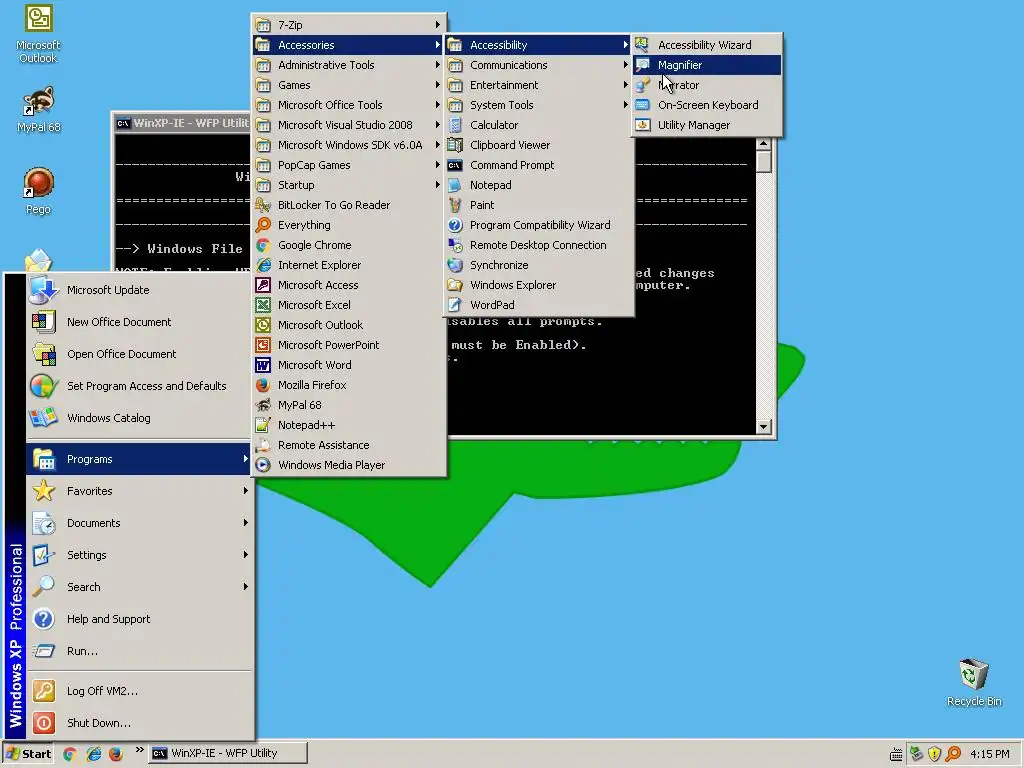The width and height of the screenshot is (1024, 768).
Task: Launch Microsoft Excel icon
Action: coord(263,305)
